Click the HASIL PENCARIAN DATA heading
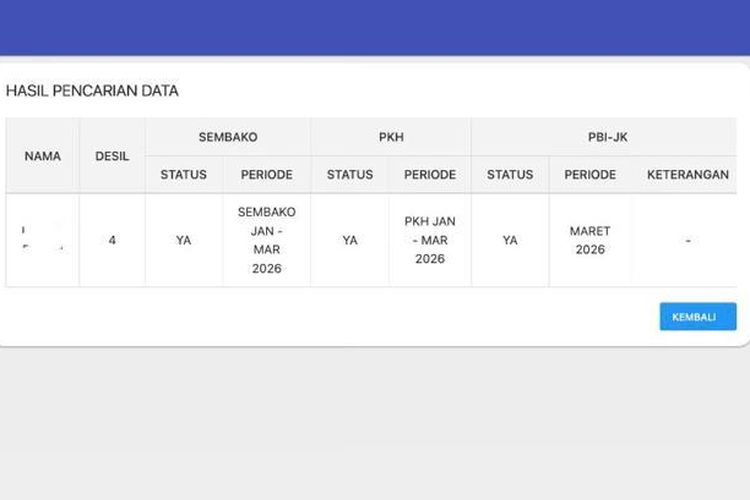750x500 pixels. (x=92, y=91)
